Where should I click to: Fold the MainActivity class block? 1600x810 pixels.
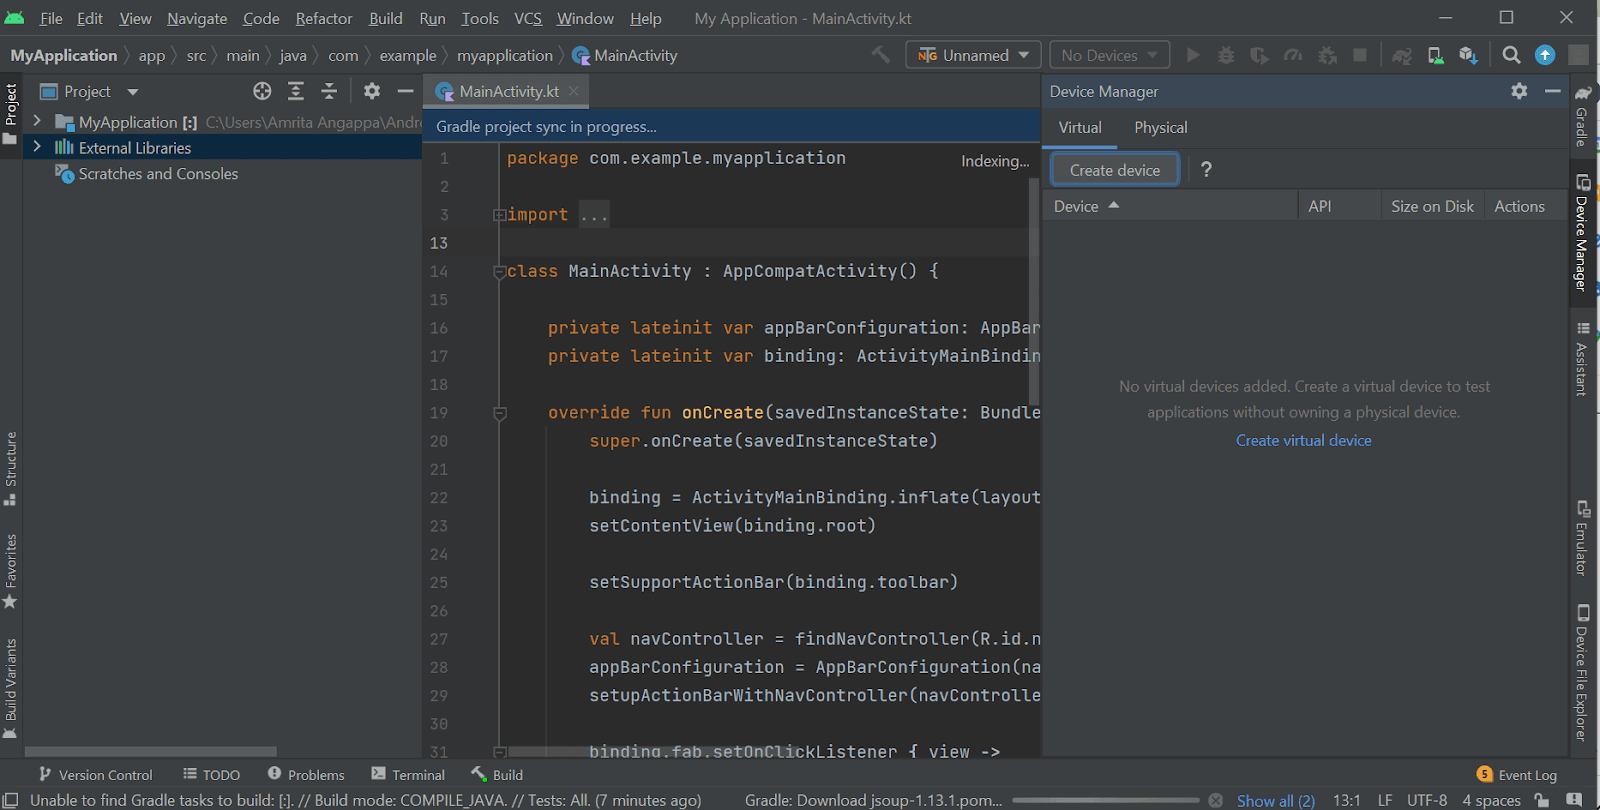(499, 271)
